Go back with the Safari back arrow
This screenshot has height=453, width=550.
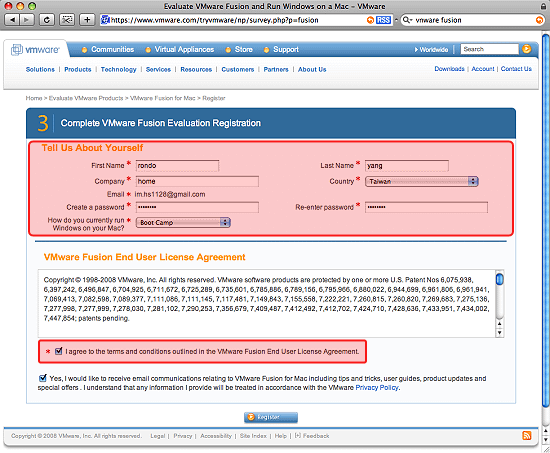click(x=12, y=20)
